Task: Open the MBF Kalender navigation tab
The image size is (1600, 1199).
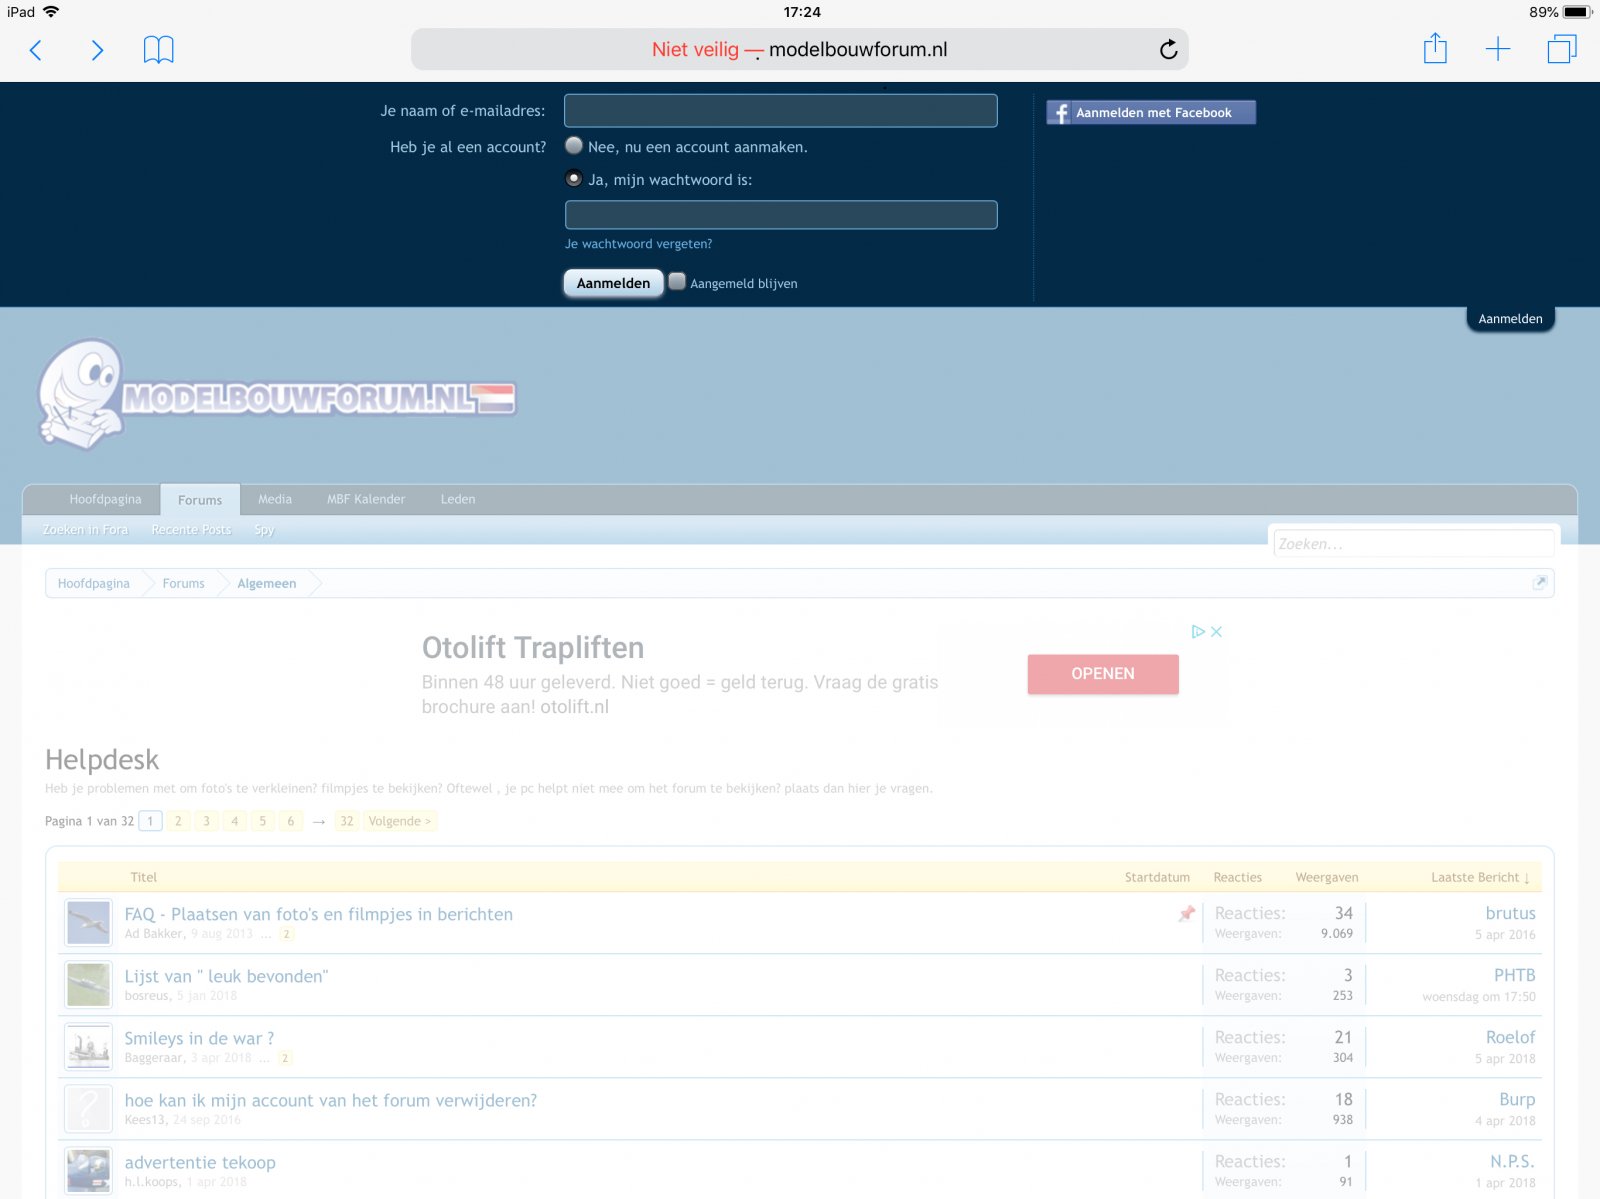Action: coord(366,499)
